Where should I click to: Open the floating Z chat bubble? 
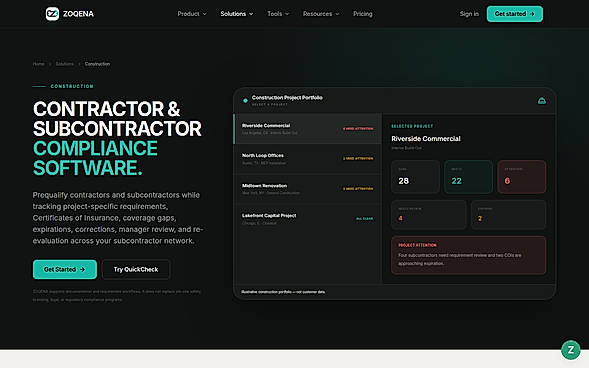pyautogui.click(x=571, y=350)
